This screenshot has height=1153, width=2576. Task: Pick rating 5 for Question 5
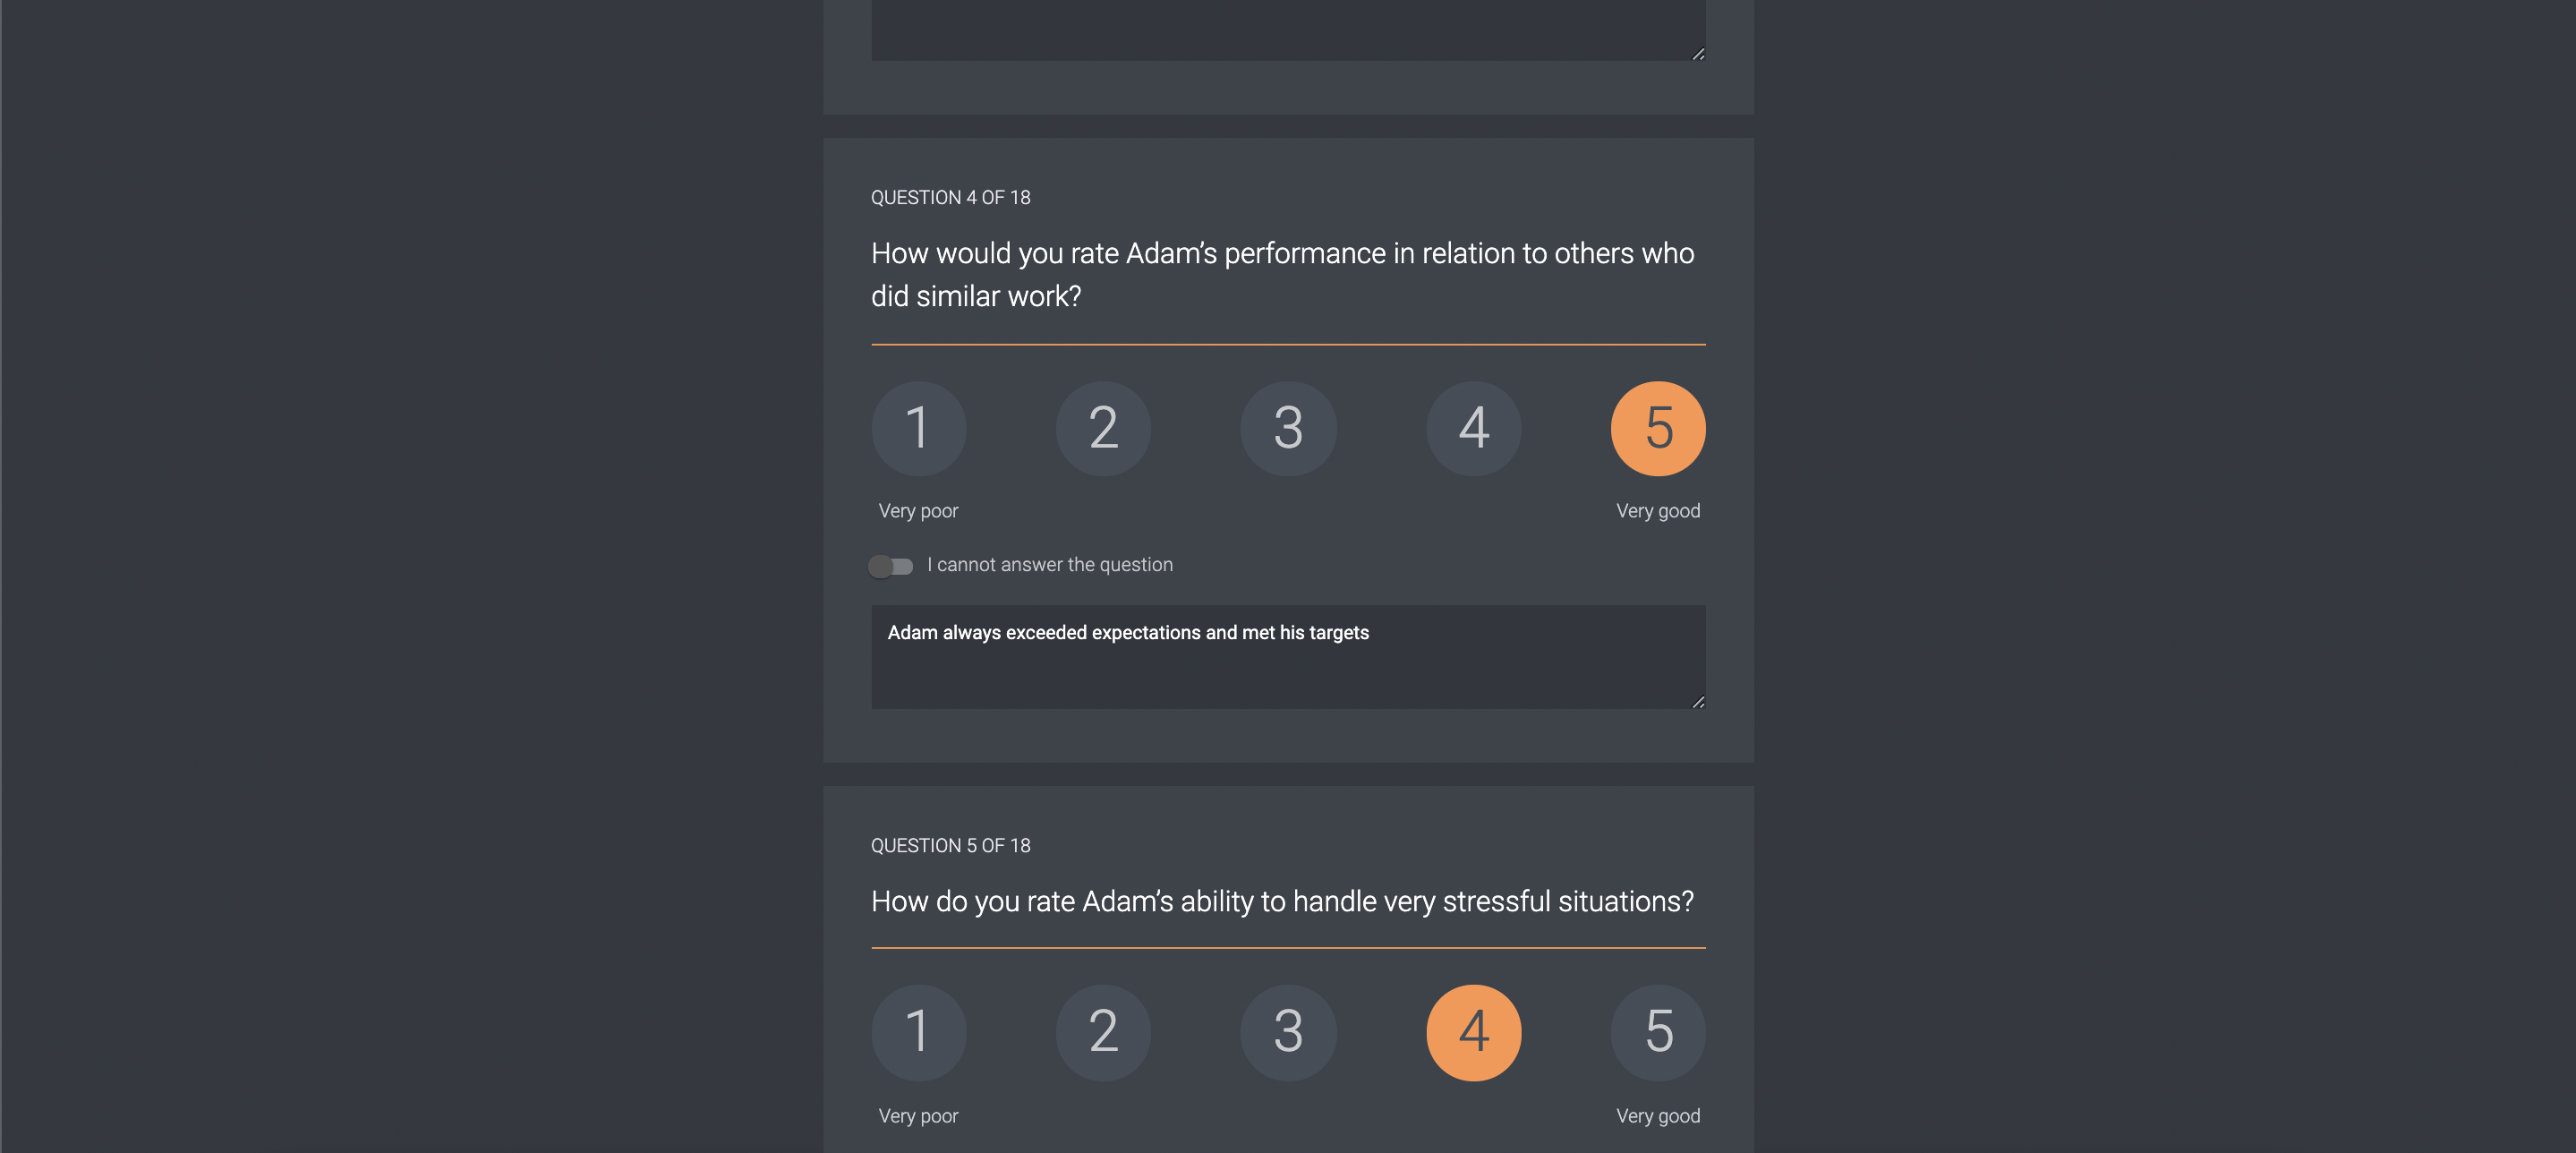tap(1658, 1032)
